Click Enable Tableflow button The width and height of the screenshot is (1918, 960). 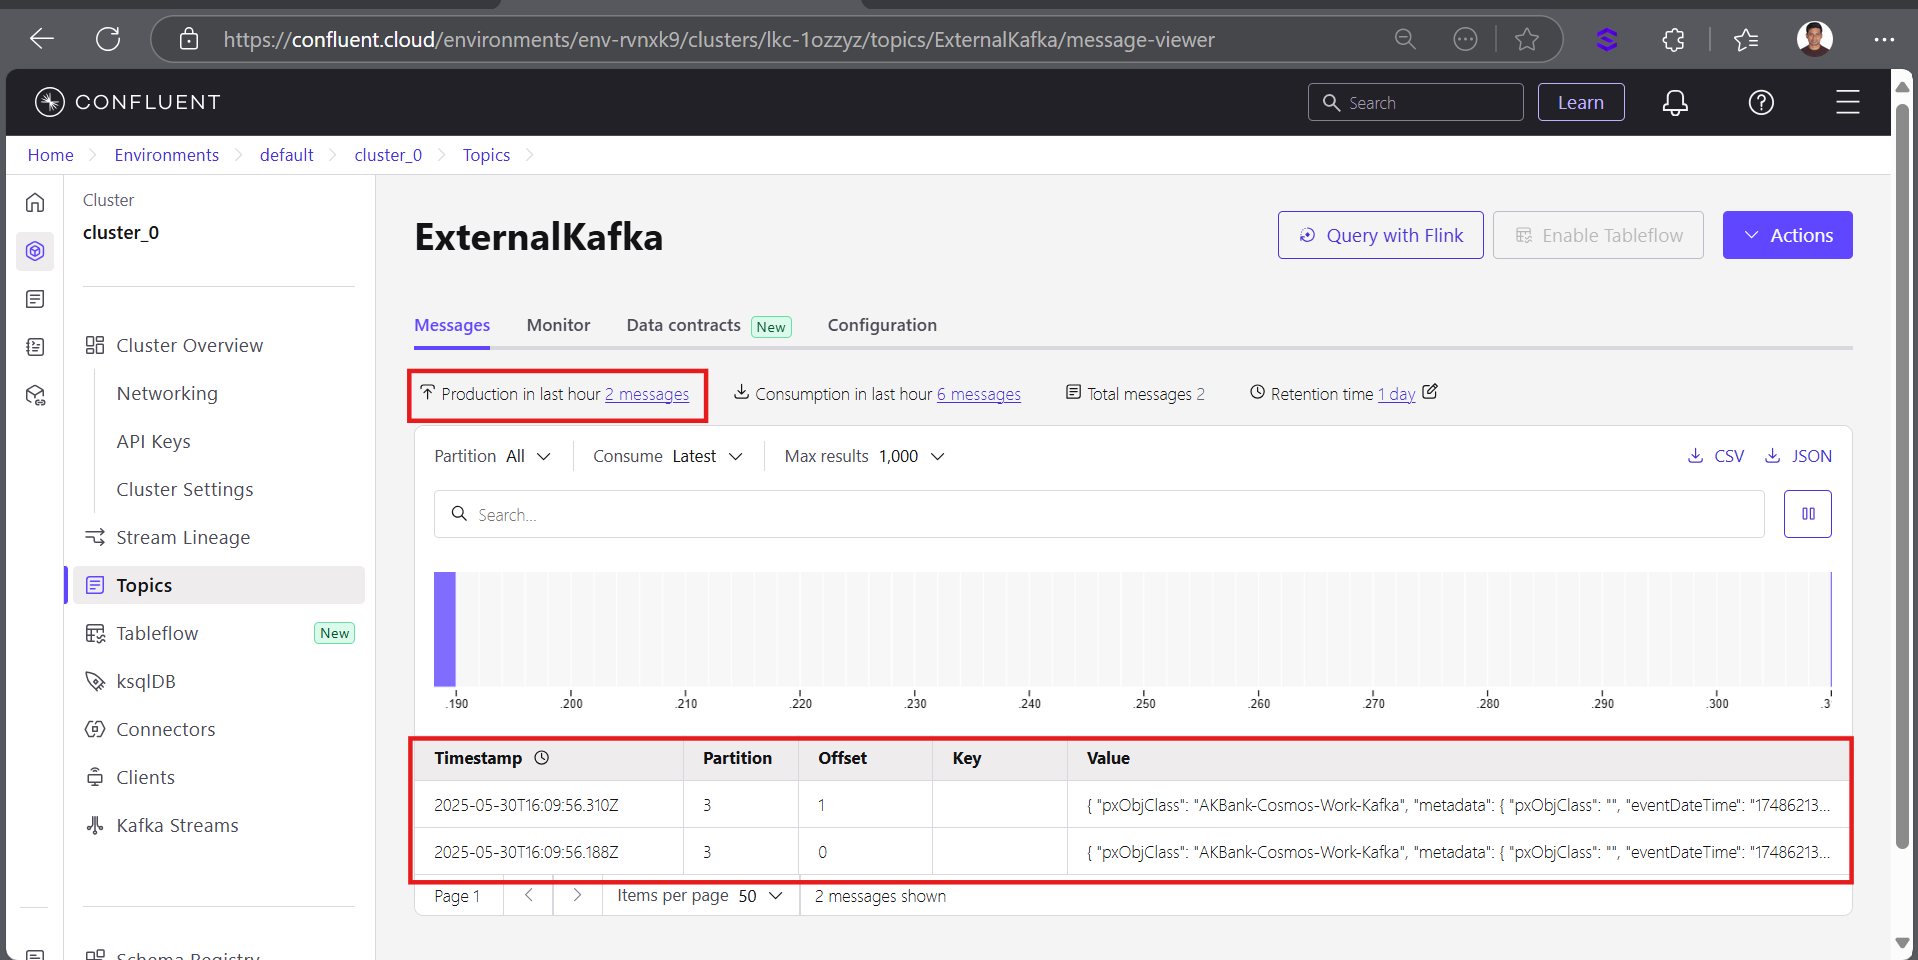tap(1598, 235)
